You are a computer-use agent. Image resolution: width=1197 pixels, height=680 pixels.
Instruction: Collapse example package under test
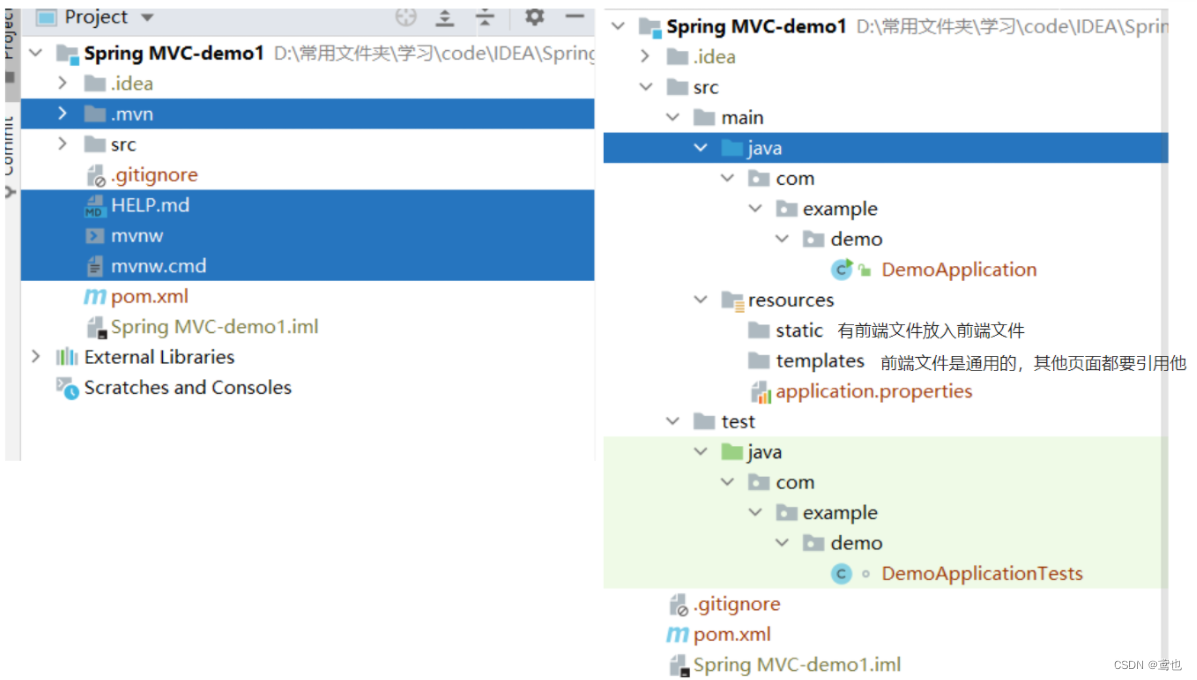tap(755, 512)
